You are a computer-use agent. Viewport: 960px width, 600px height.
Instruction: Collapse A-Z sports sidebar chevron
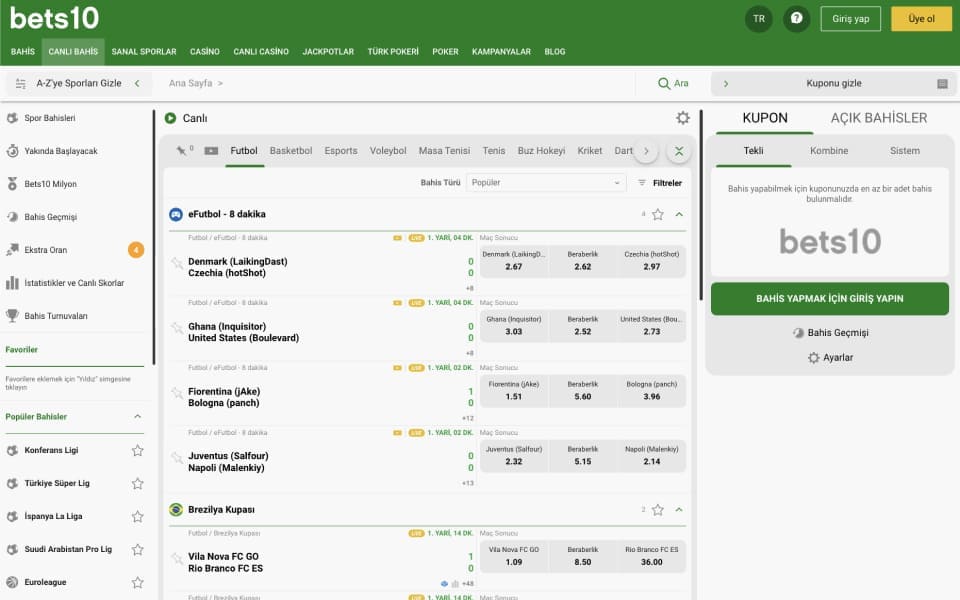(137, 83)
